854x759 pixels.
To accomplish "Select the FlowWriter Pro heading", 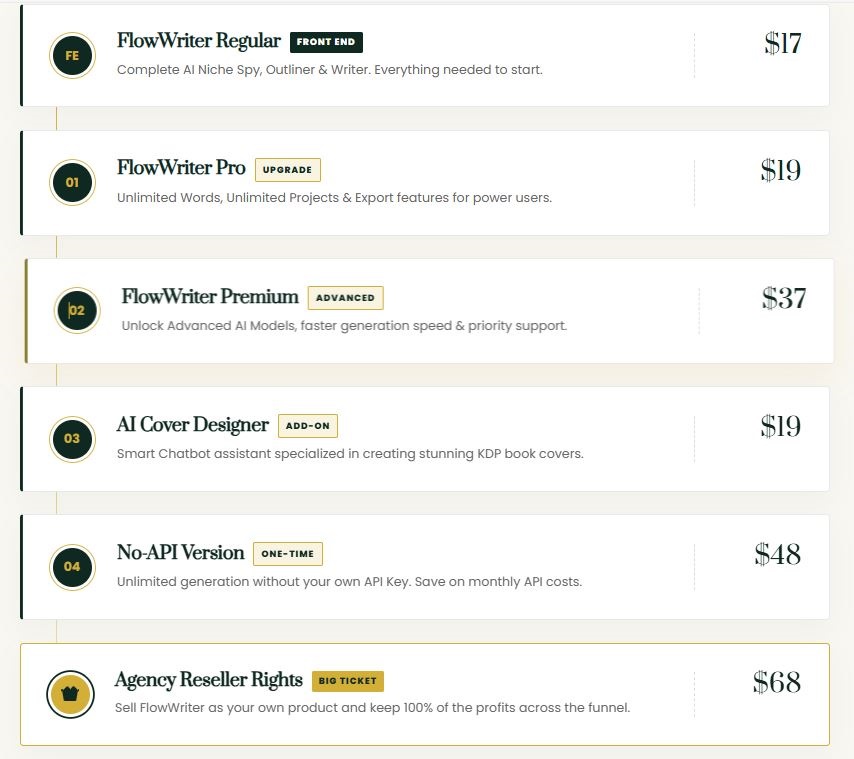I will pos(181,168).
